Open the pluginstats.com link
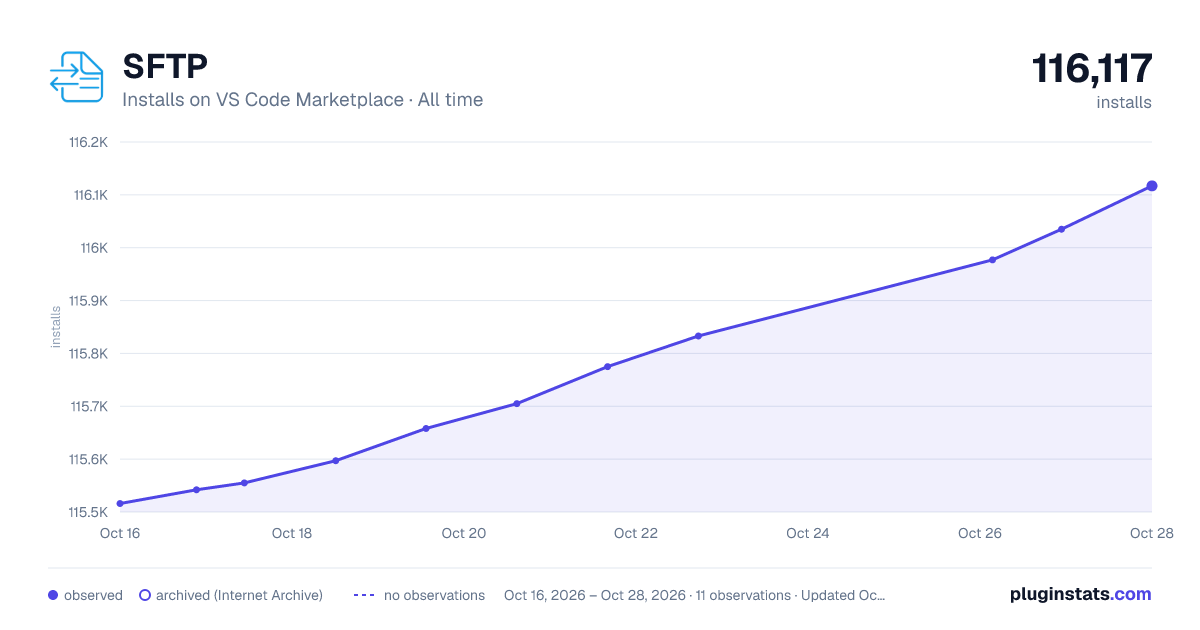1200x630 pixels. coord(1080,594)
